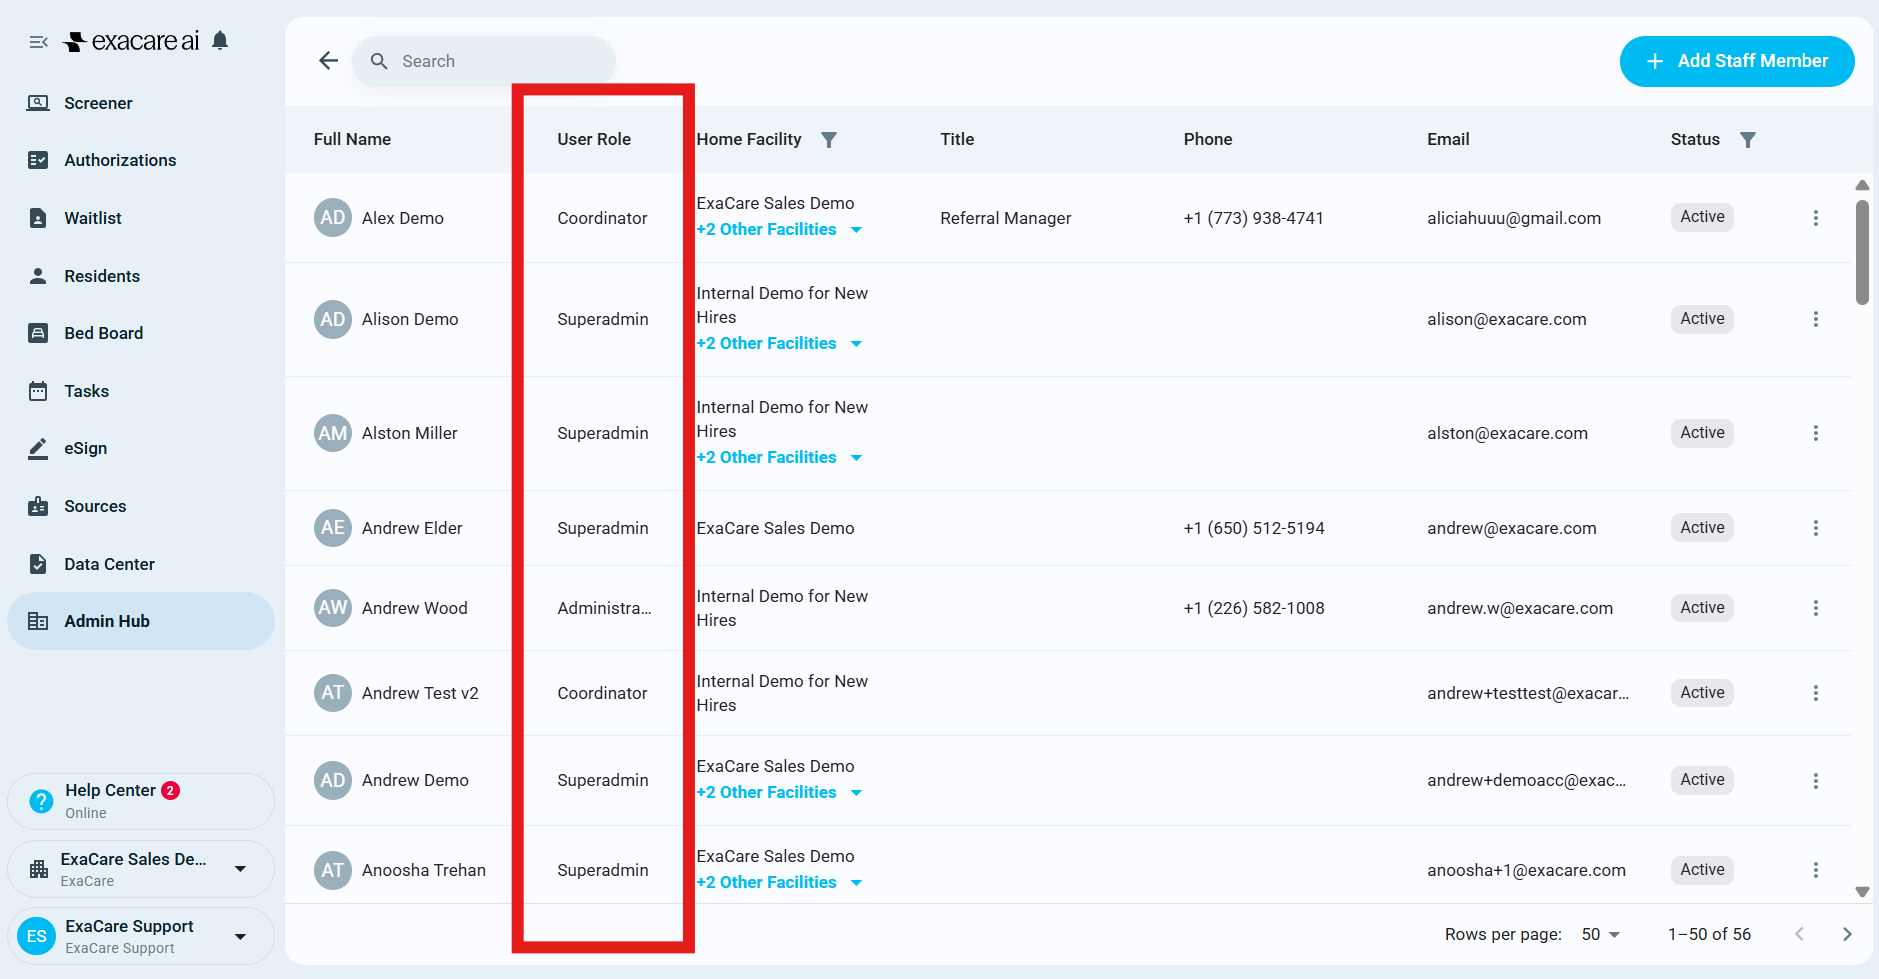Viewport: 1879px width, 979px height.
Task: Go back with the arrow icon
Action: [x=328, y=61]
